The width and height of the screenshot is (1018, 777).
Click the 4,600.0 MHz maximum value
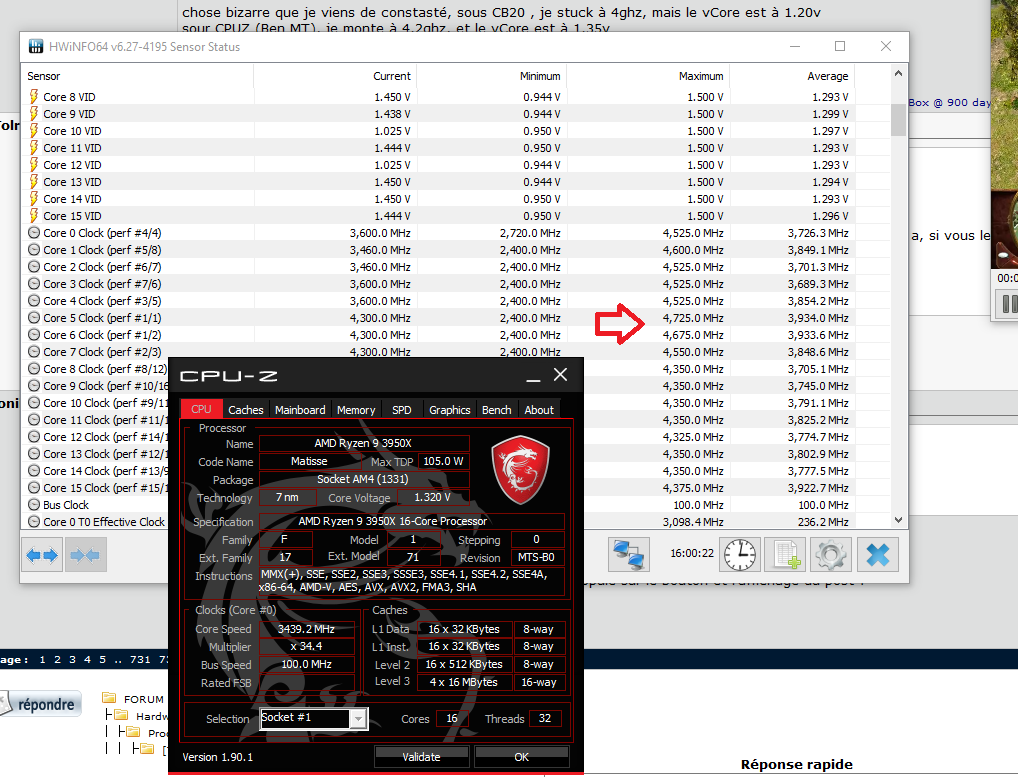(693, 250)
